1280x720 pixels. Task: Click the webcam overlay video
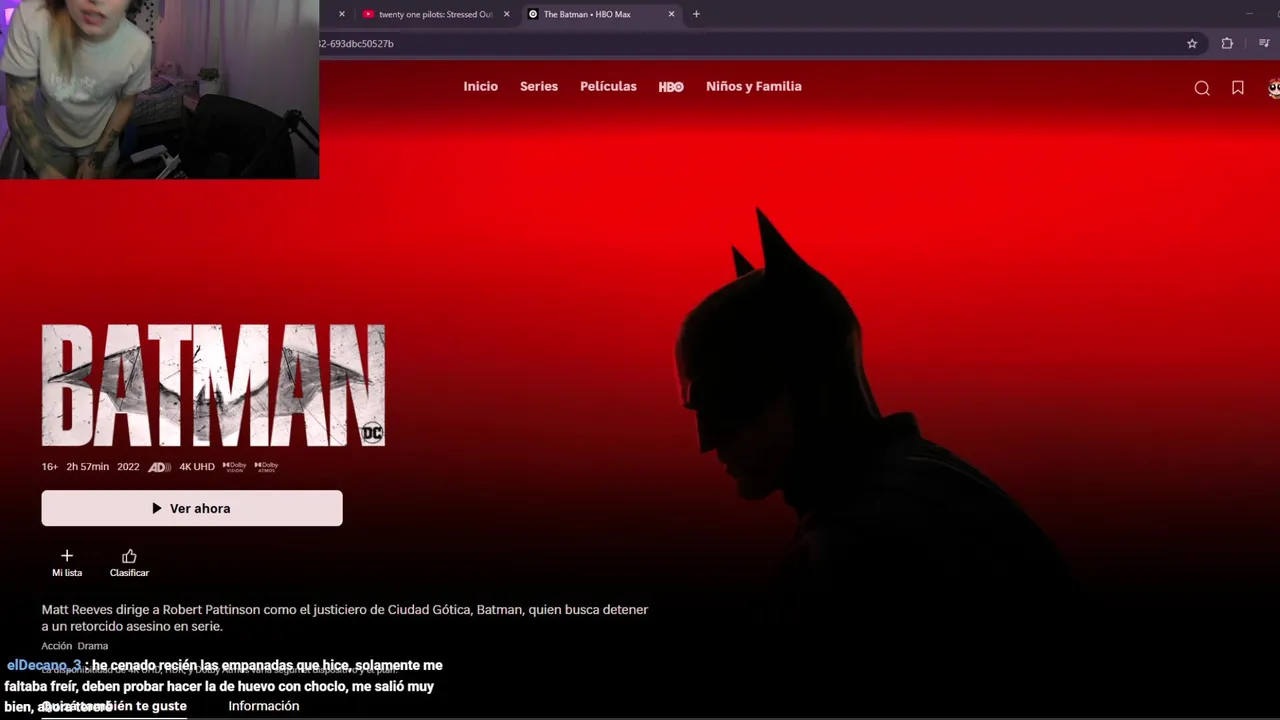pyautogui.click(x=159, y=89)
